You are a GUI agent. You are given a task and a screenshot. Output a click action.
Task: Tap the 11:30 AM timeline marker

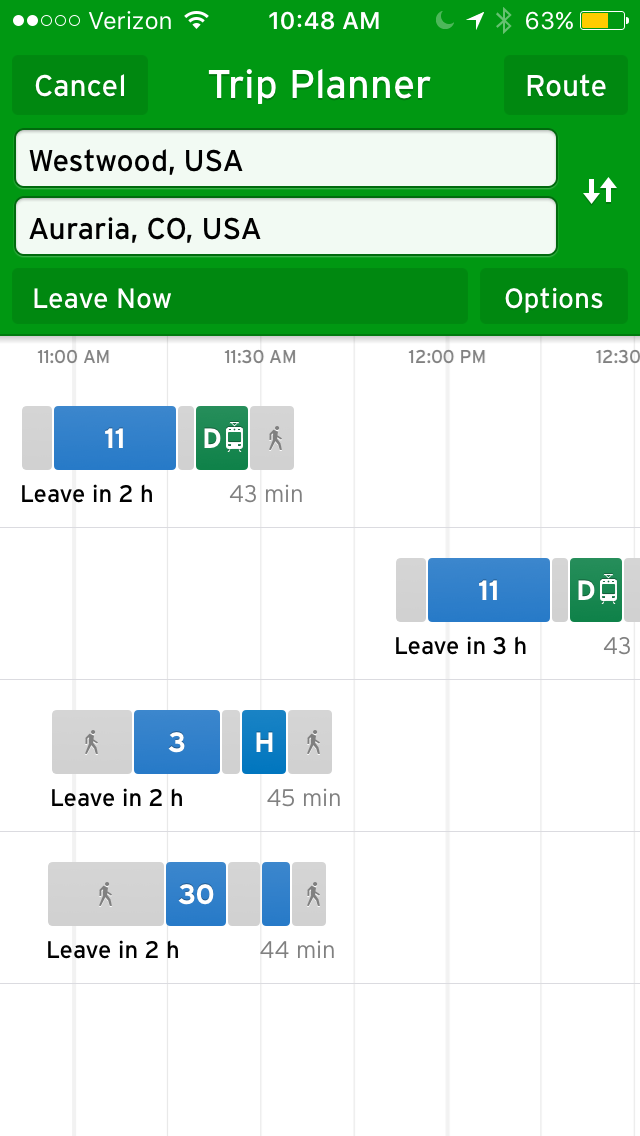(260, 357)
